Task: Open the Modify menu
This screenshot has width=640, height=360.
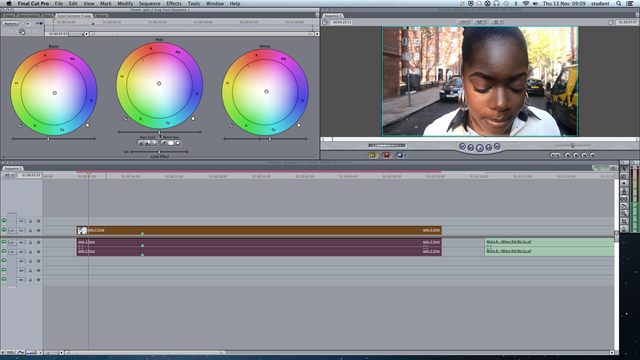Action: 125,3
